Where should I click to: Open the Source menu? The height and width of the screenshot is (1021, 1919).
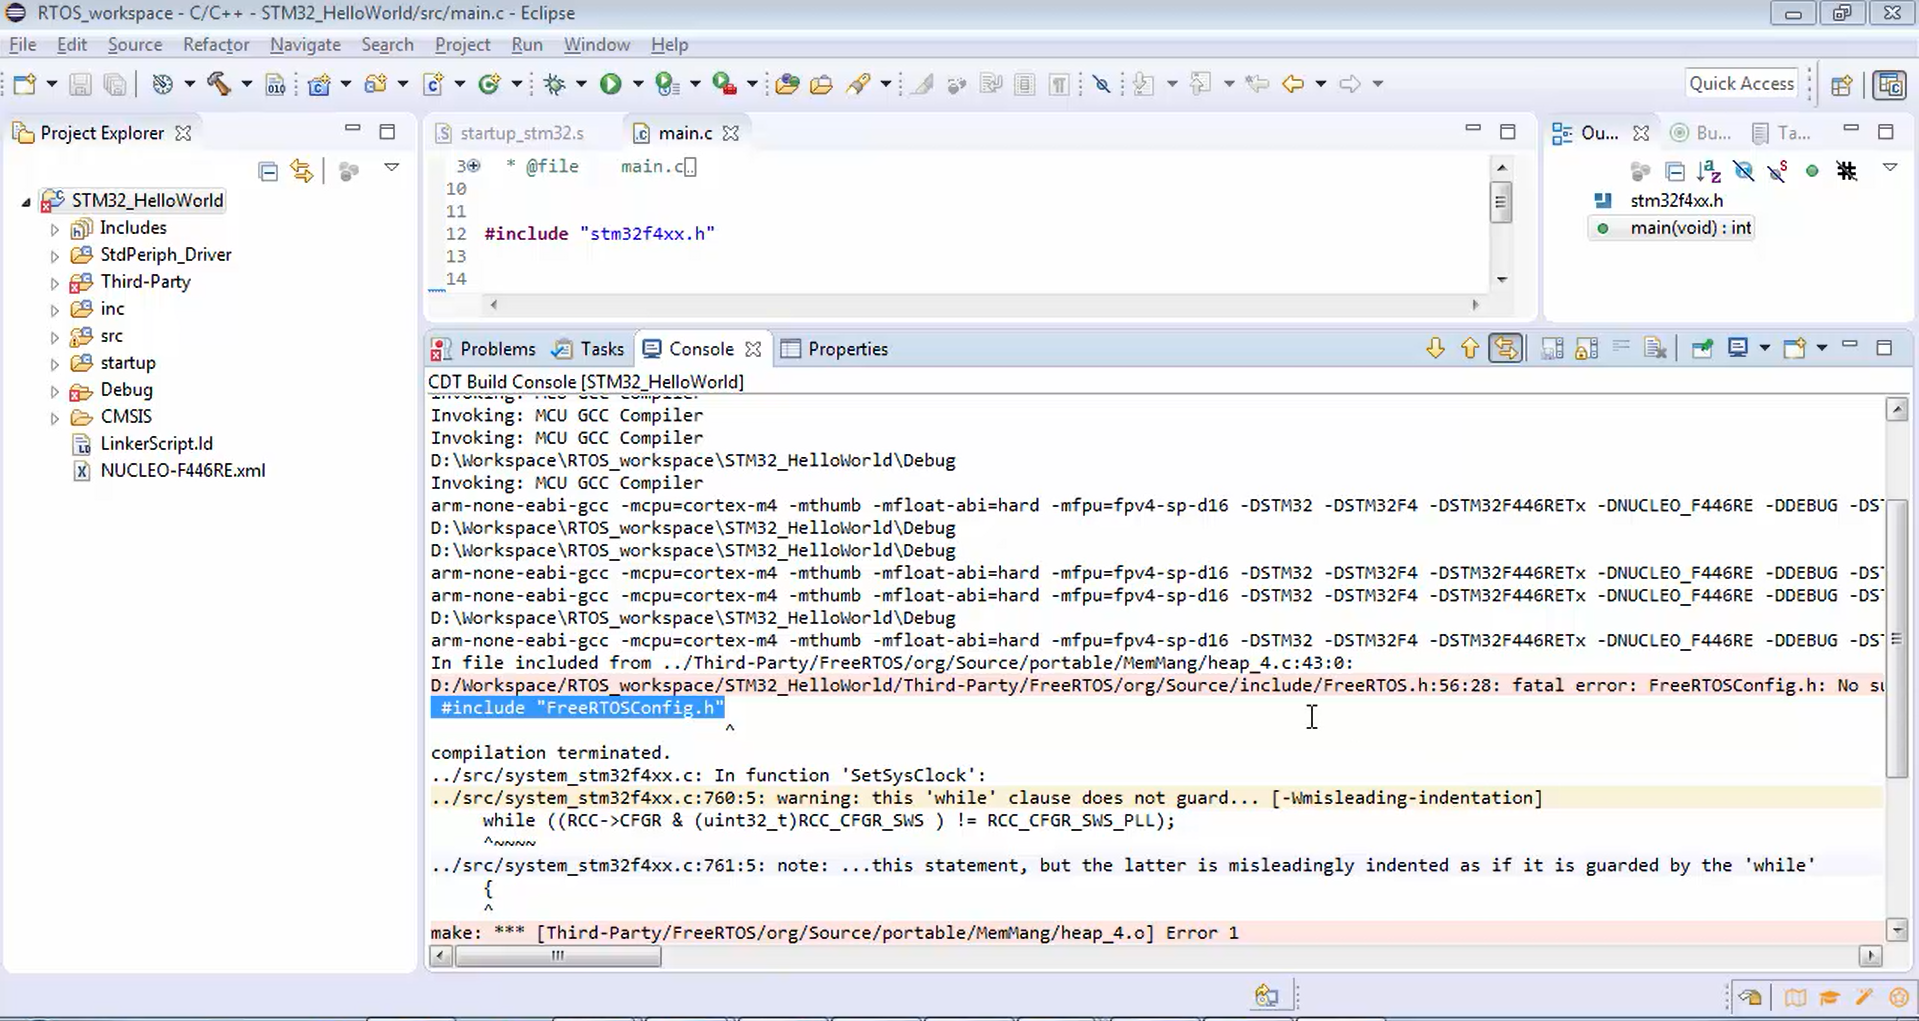135,45
